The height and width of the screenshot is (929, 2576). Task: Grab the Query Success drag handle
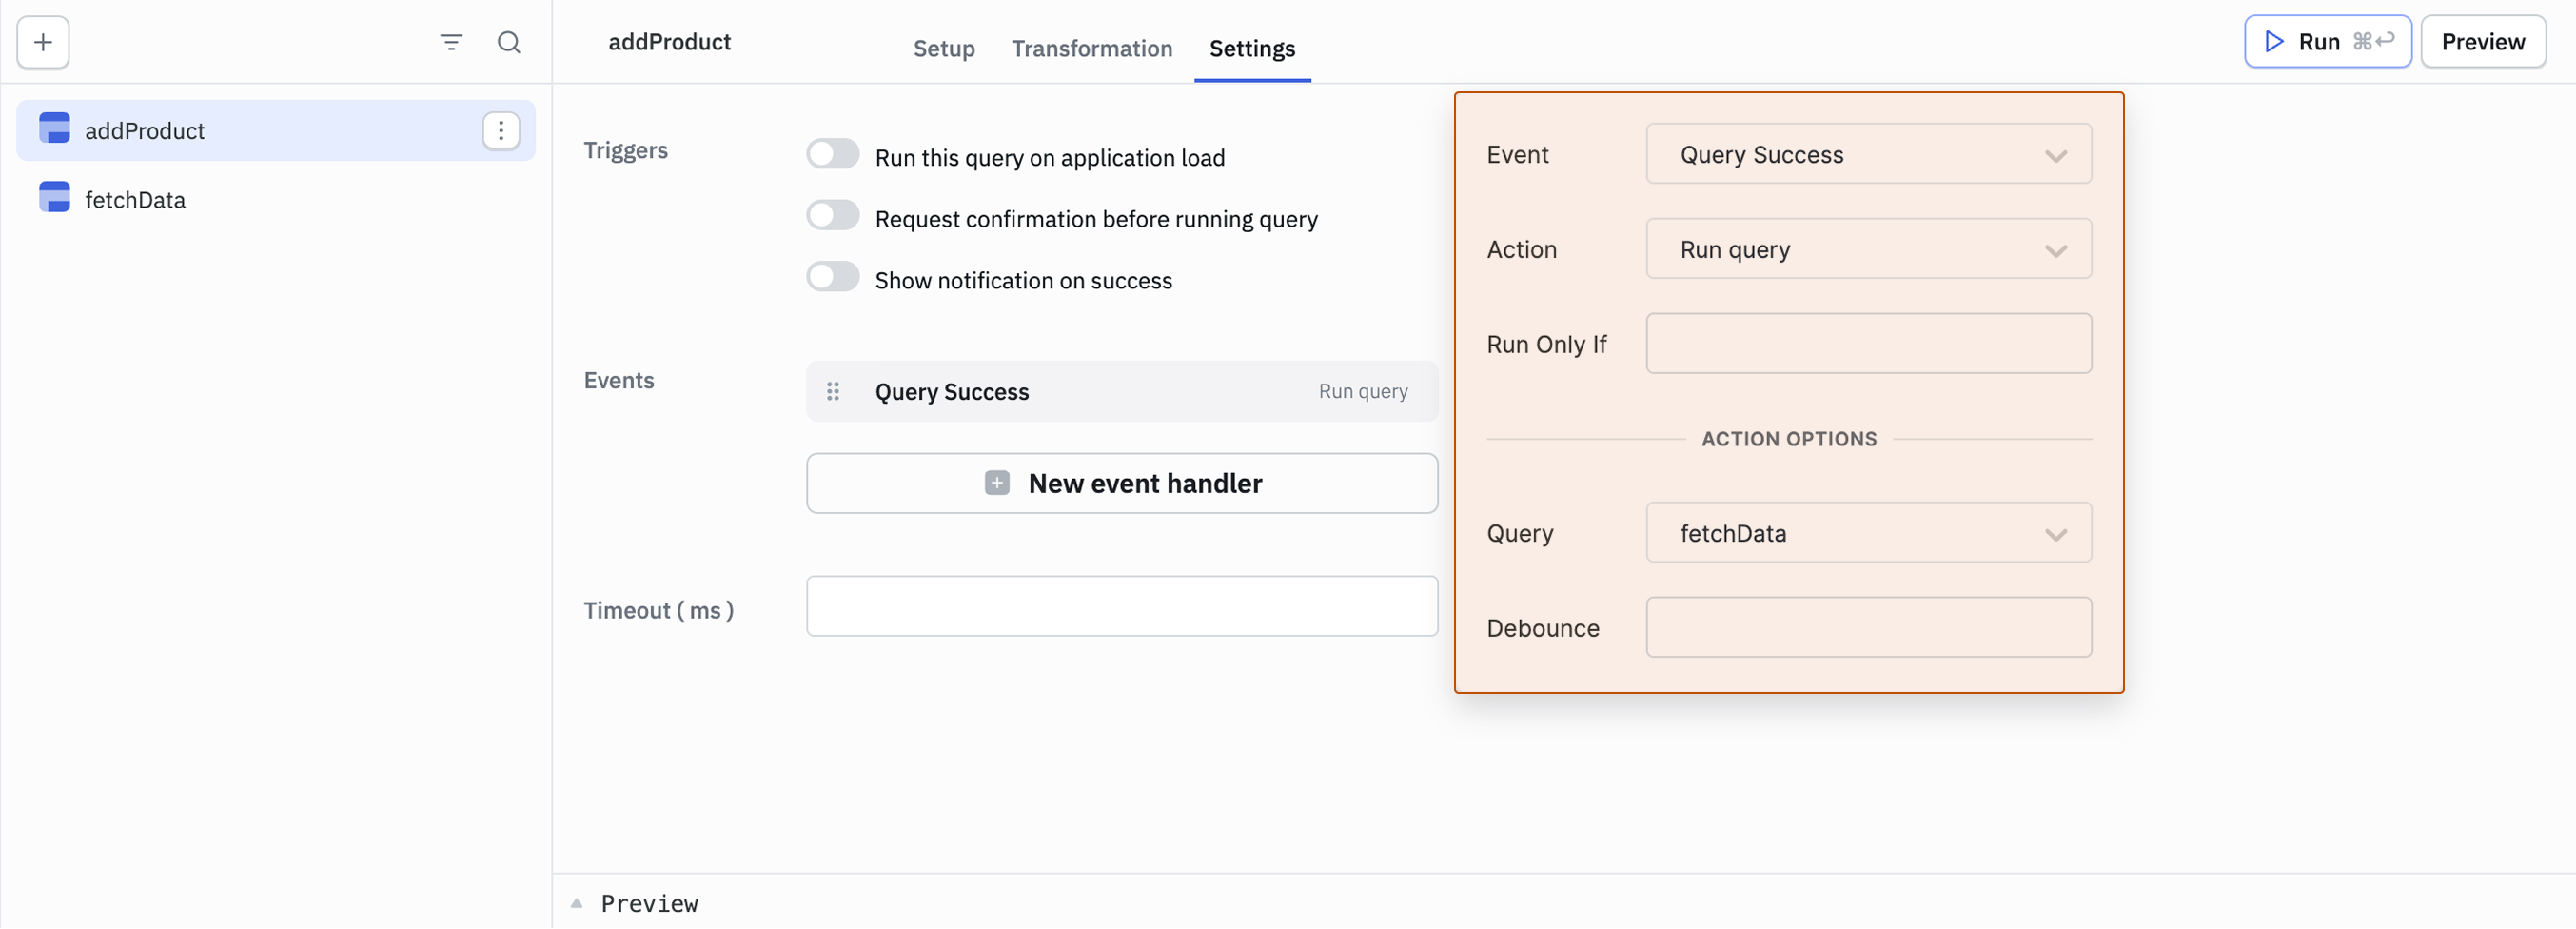[833, 391]
